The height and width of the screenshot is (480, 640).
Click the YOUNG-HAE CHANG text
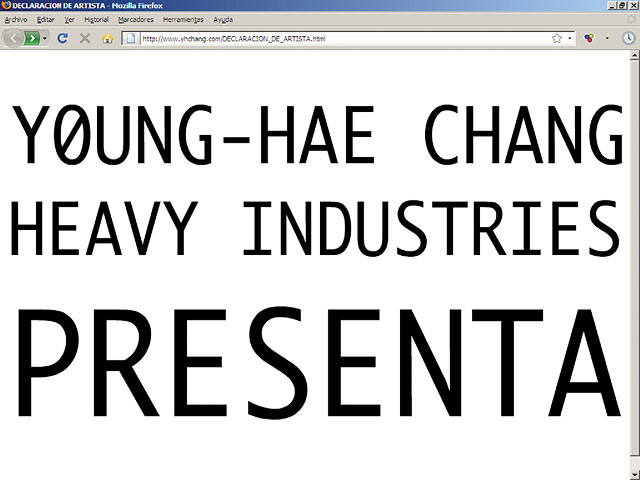coord(318,135)
